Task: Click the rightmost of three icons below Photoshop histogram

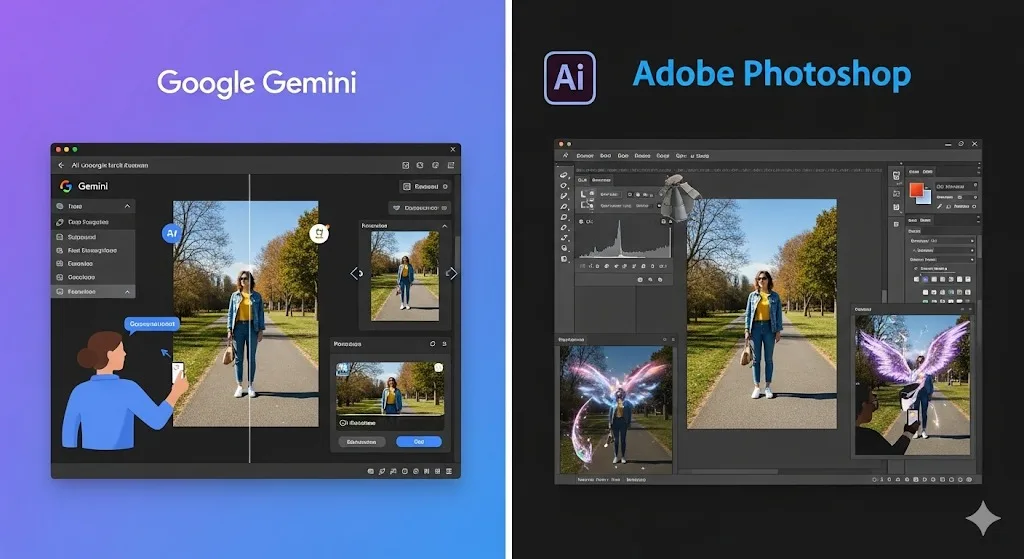Action: (x=660, y=280)
